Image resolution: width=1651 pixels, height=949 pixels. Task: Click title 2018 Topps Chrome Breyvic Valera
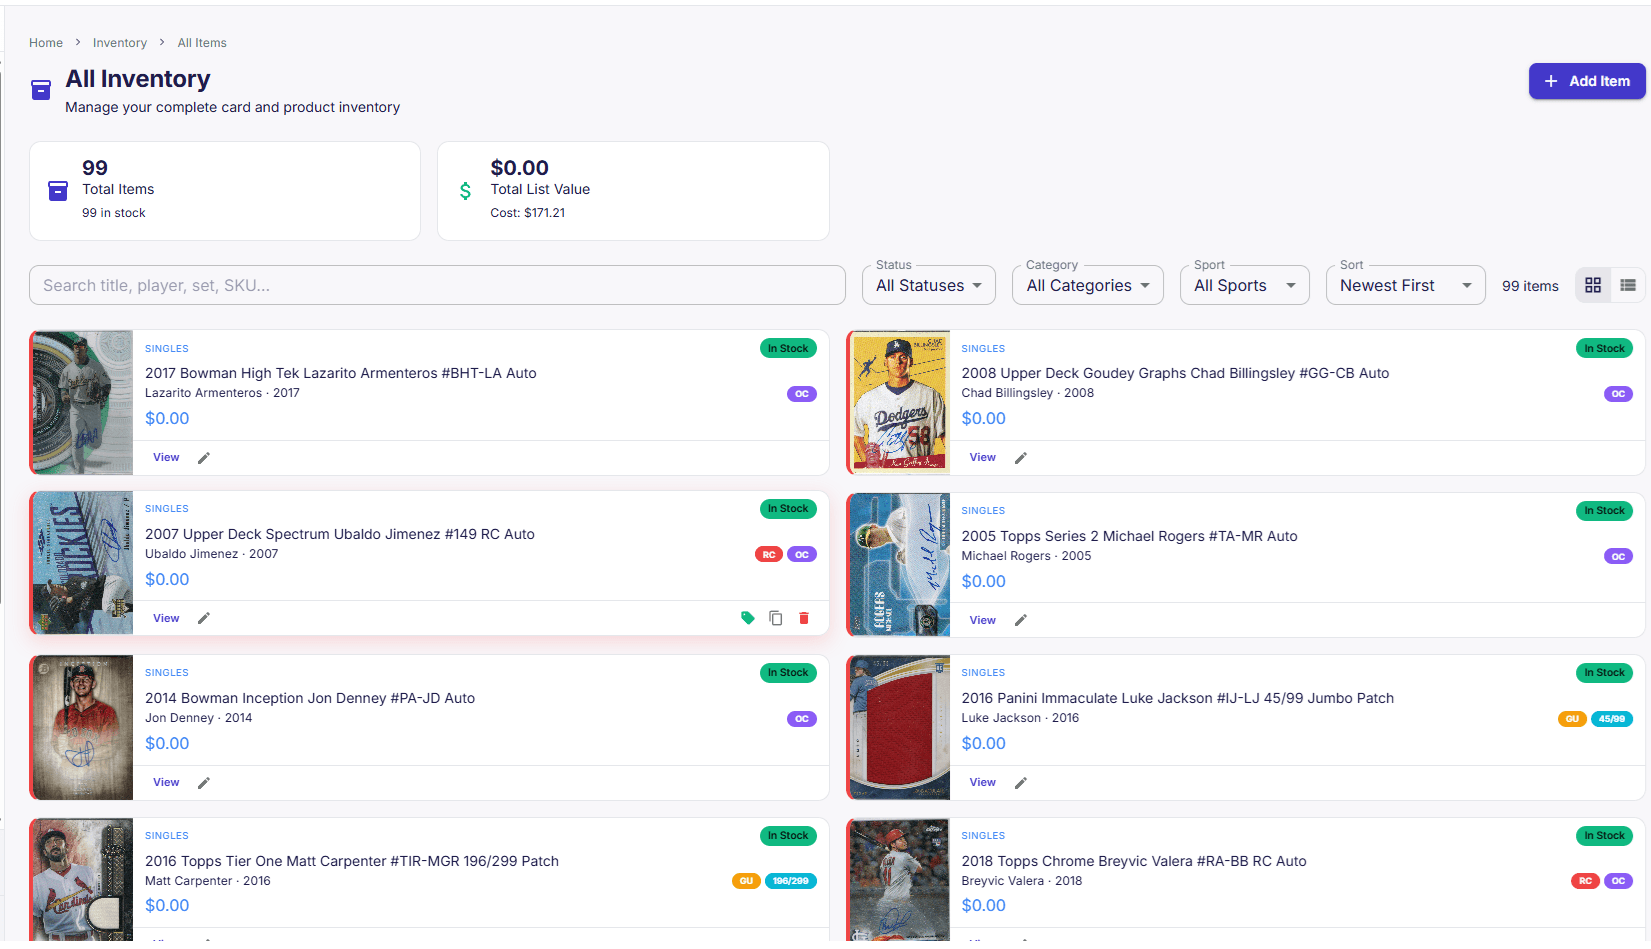point(1134,861)
